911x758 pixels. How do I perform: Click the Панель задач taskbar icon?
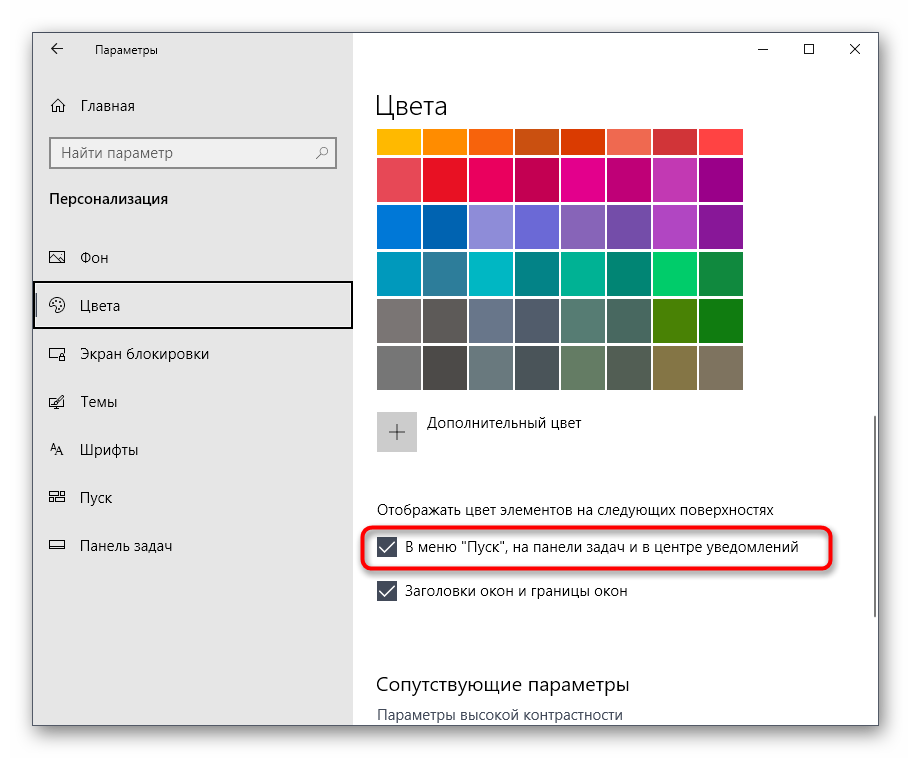58,546
